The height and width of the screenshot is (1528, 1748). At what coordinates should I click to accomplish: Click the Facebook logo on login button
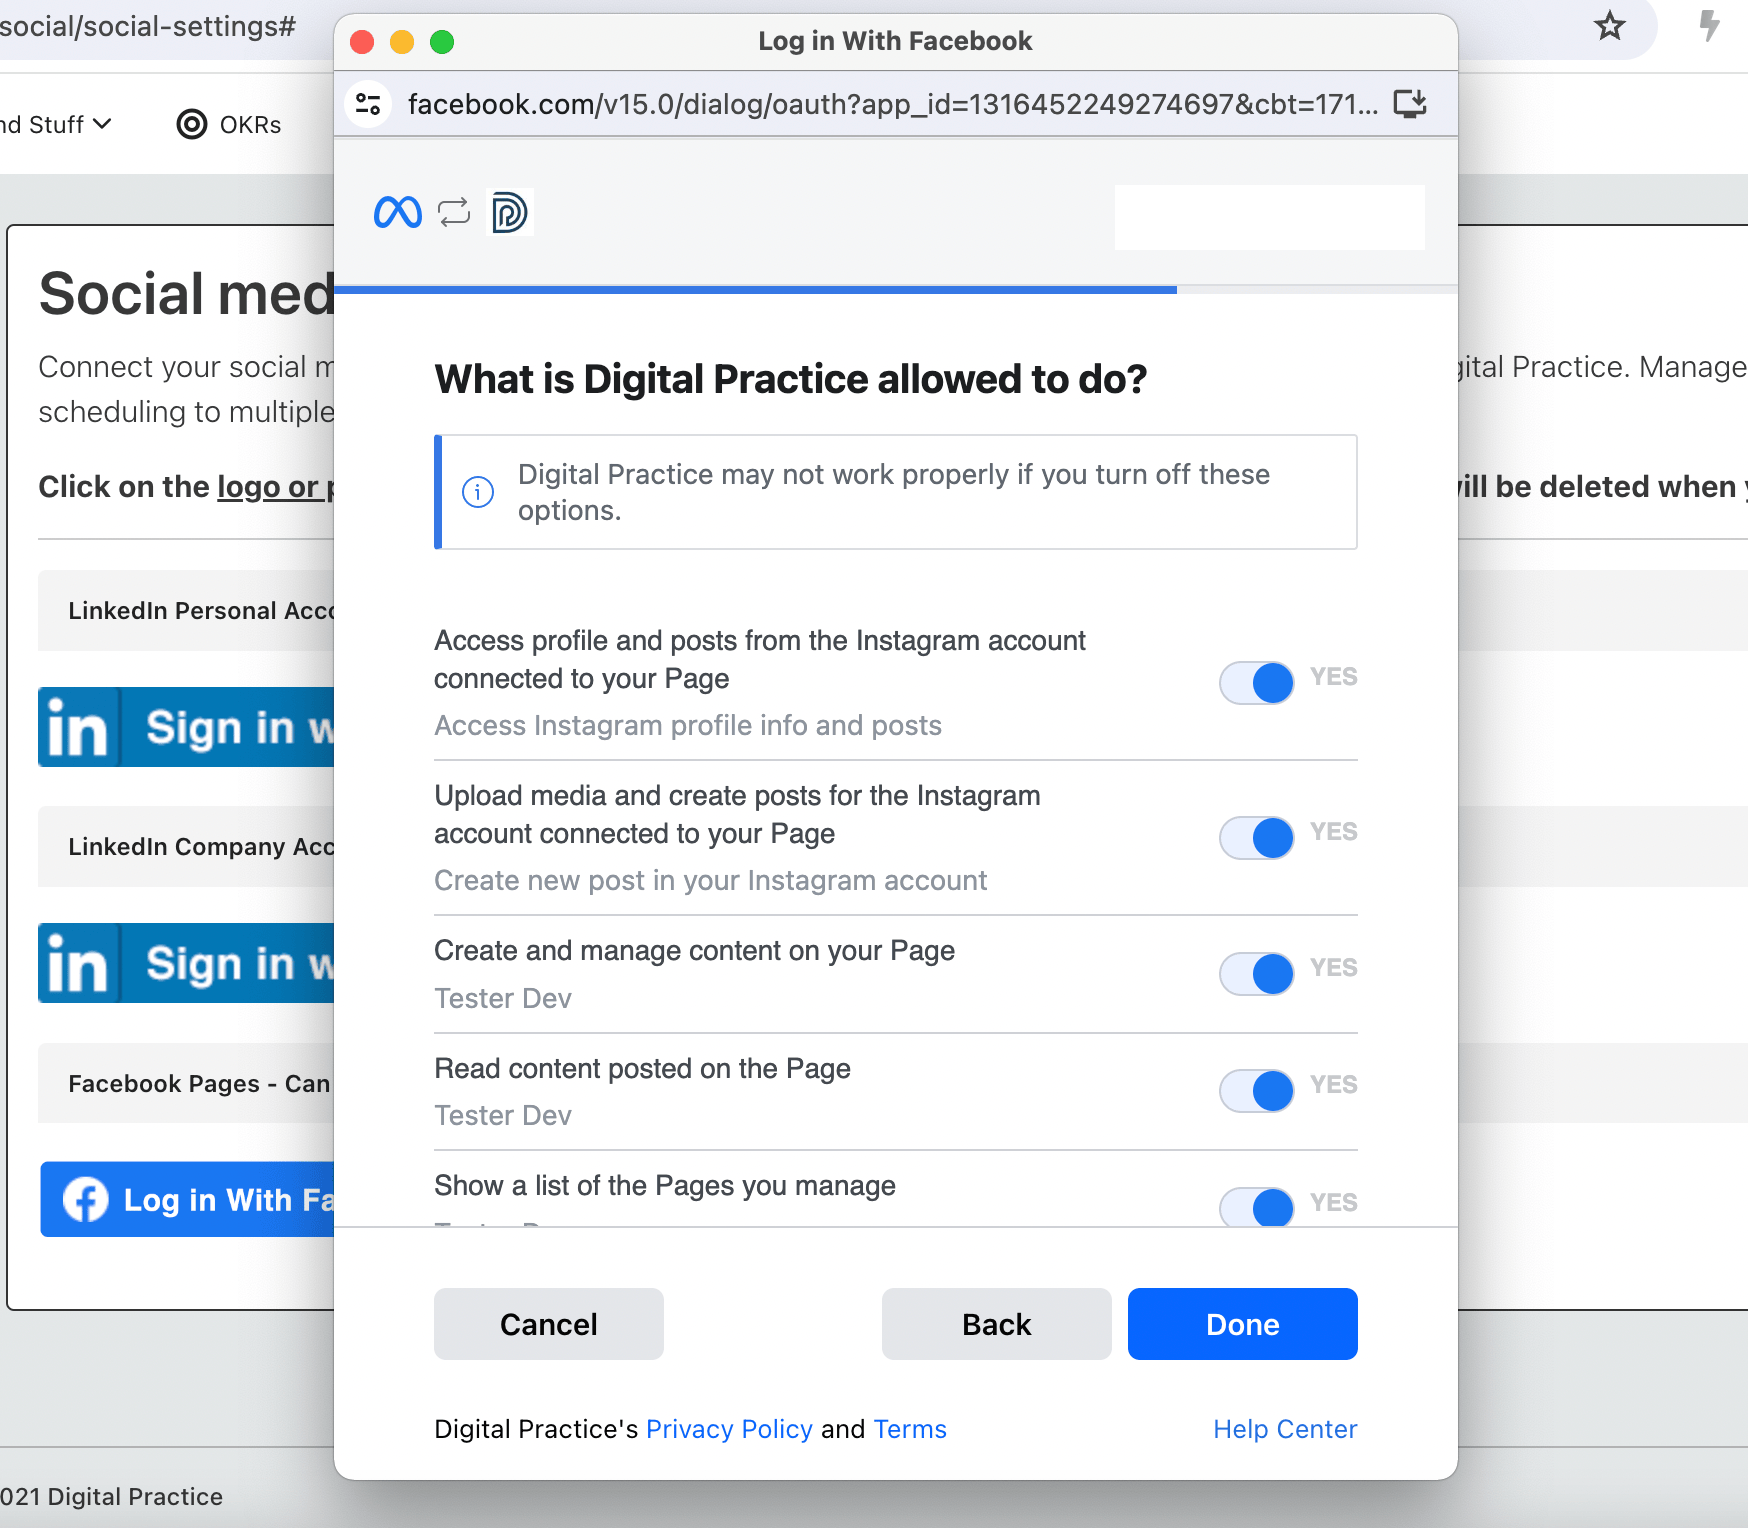tap(86, 1199)
